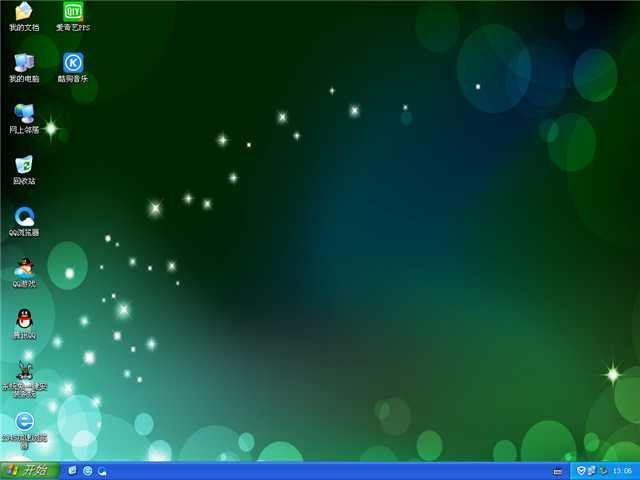
Task: Launch 爱奇艺PPS from the desktop
Action: [73, 13]
